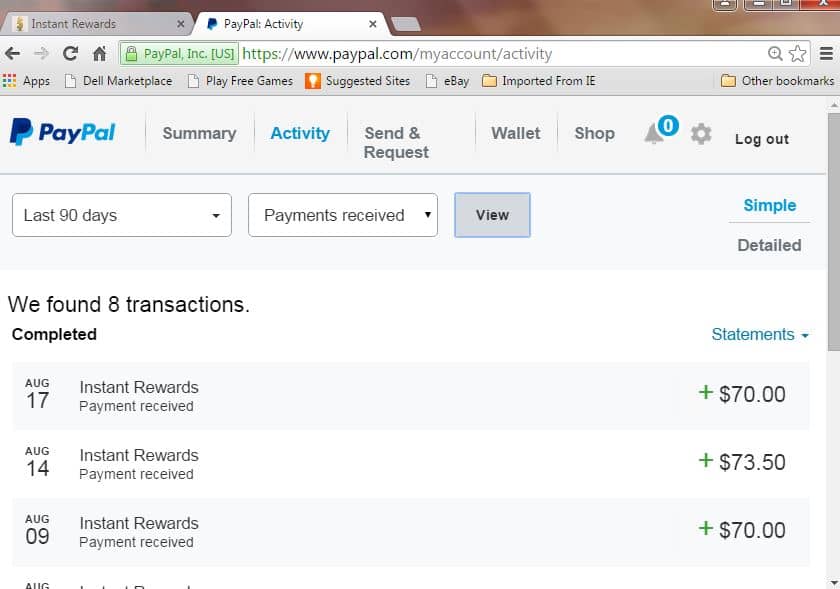This screenshot has height=589, width=840.
Task: Open the Last 90 days dropdown
Action: 122,215
